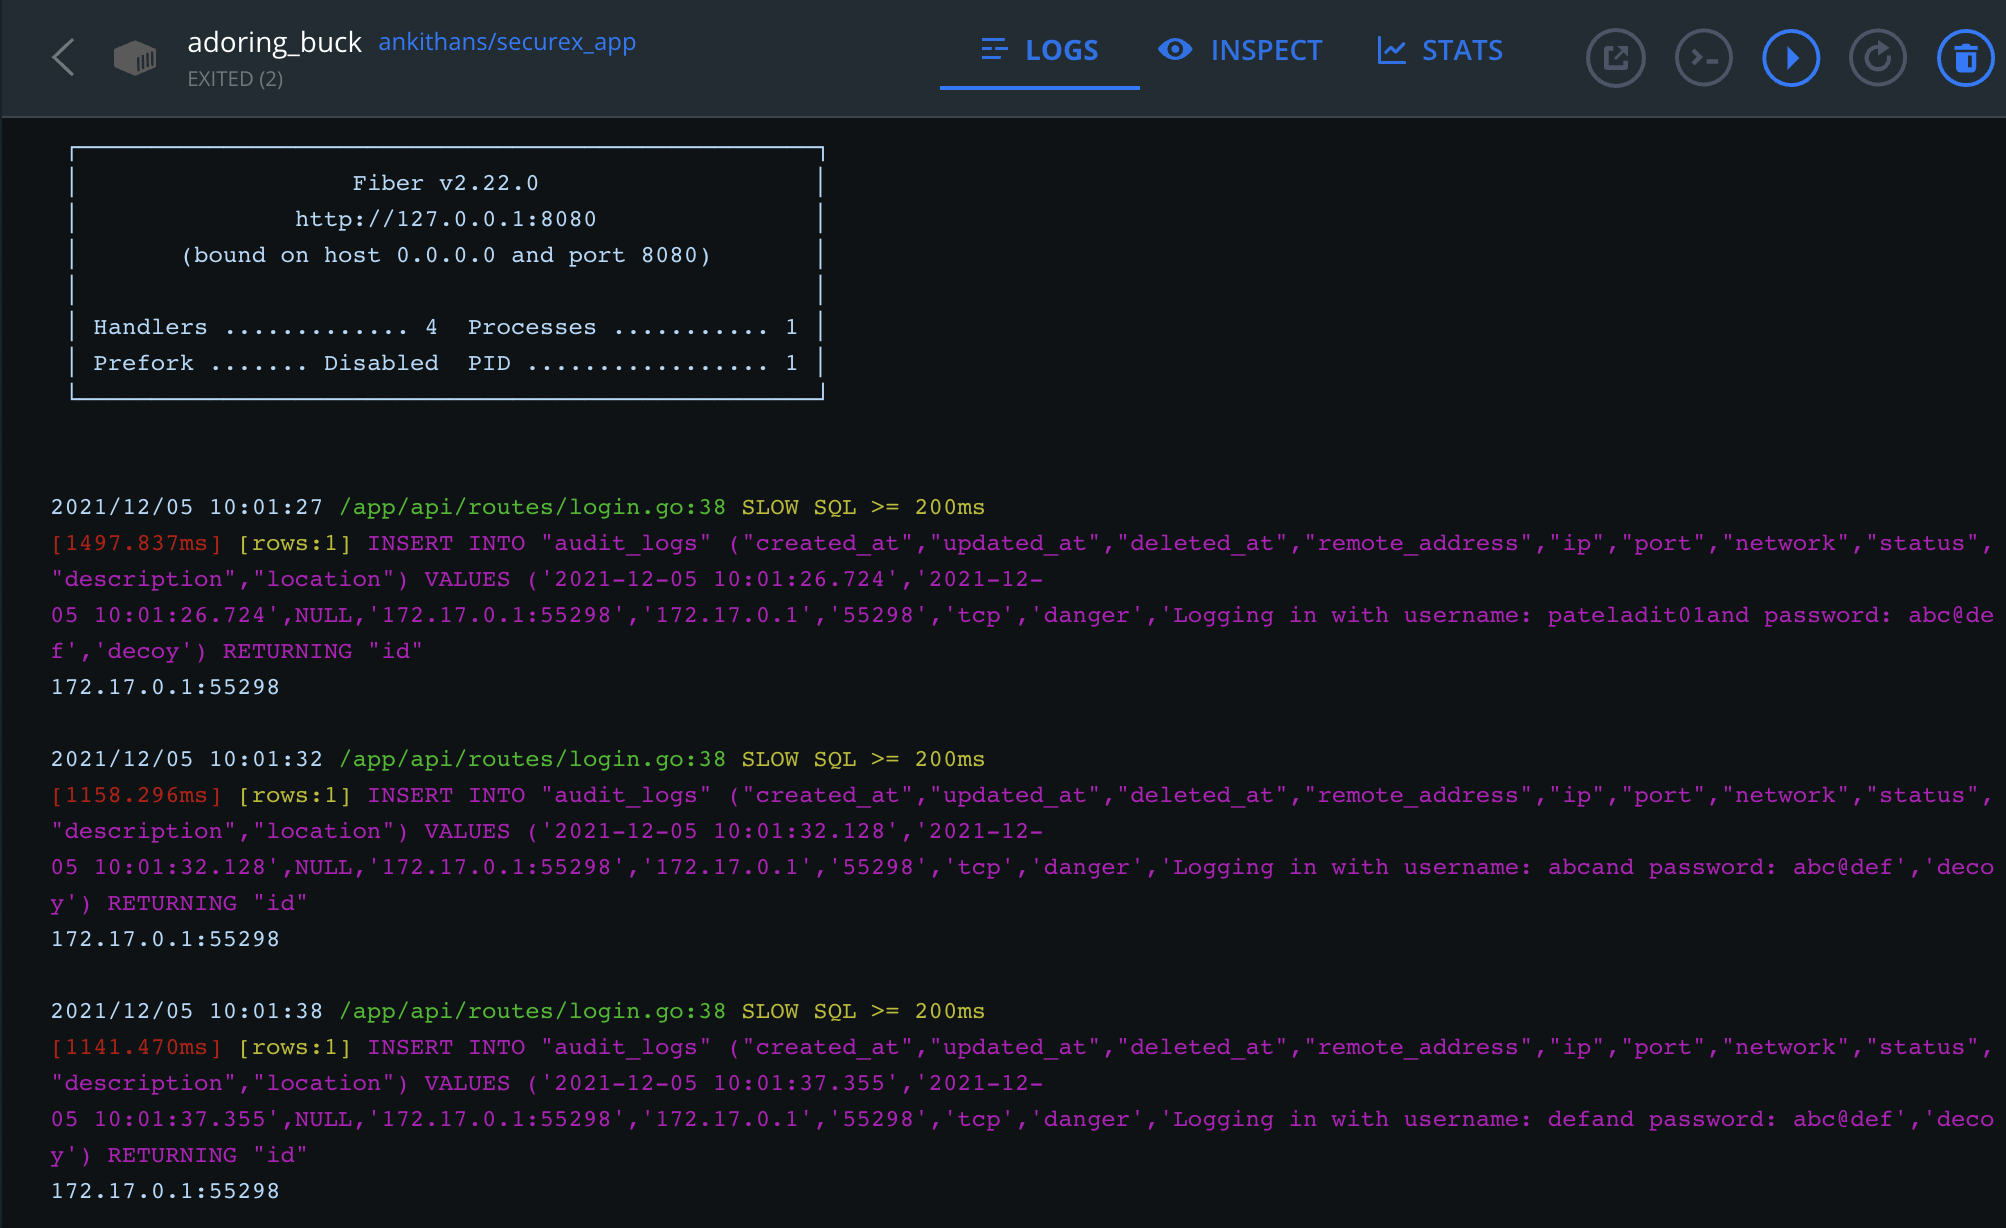Click the EXITED (2) status label
Screen dimensions: 2006x1228
click(235, 79)
